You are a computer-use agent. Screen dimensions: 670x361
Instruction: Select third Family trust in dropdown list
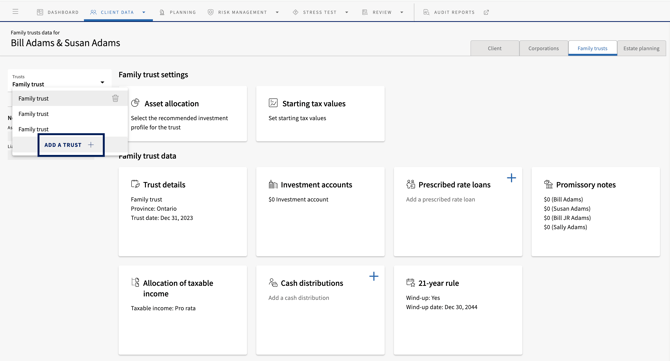[70, 129]
